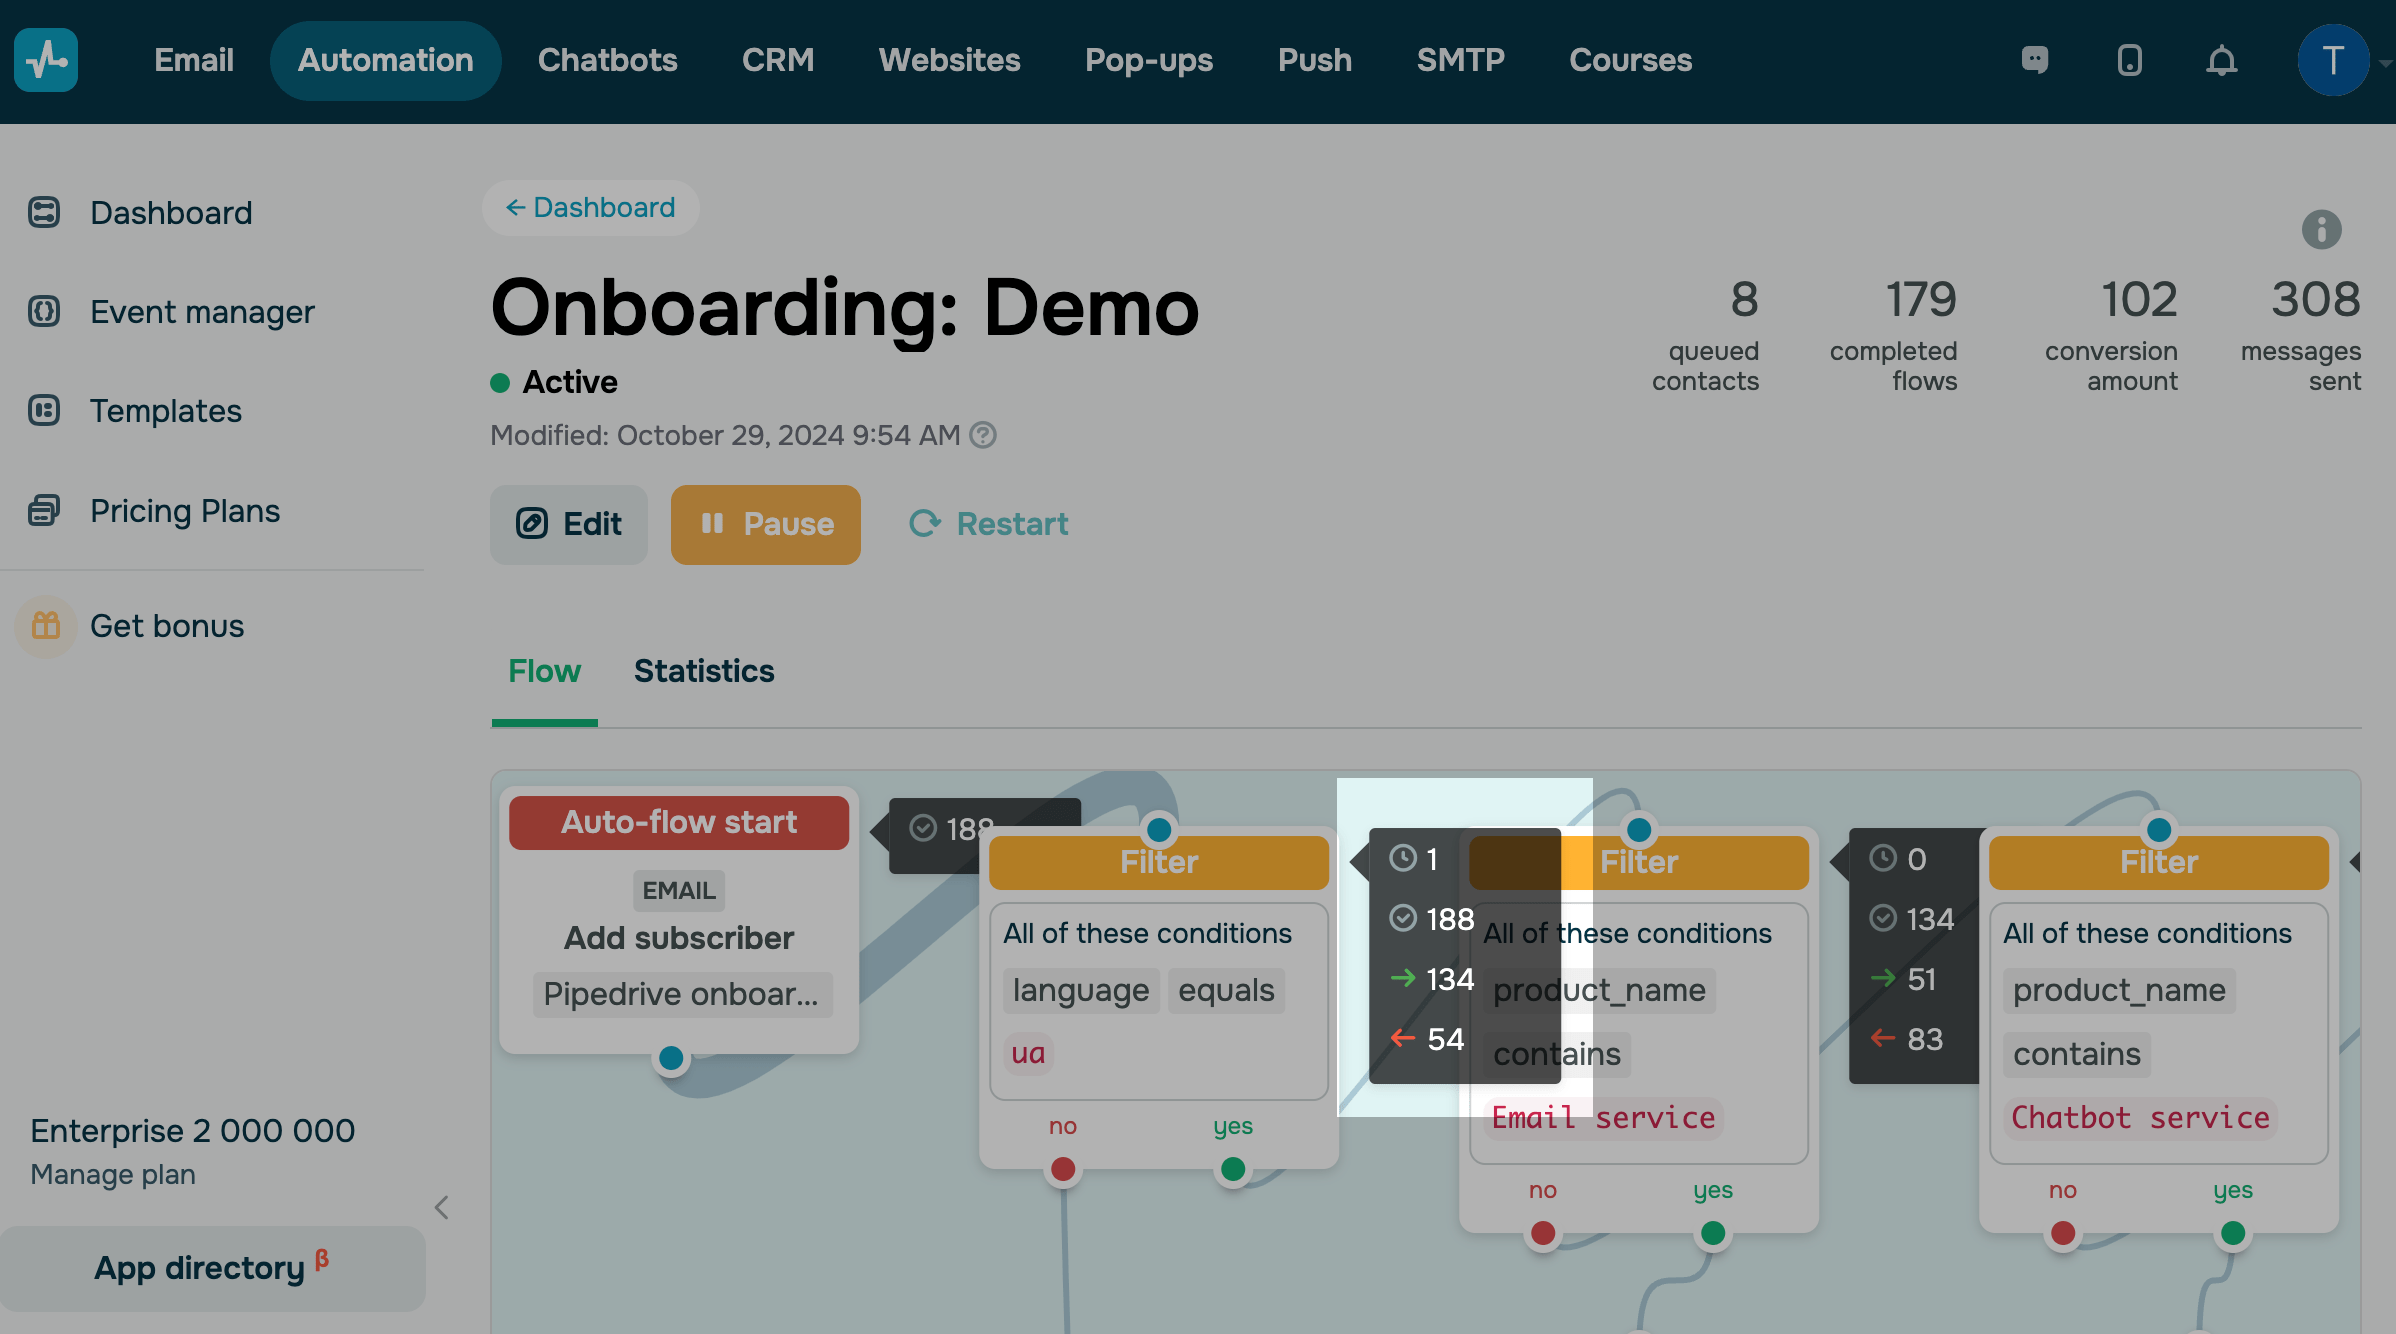Click the Event manager sidebar icon

(x=44, y=312)
